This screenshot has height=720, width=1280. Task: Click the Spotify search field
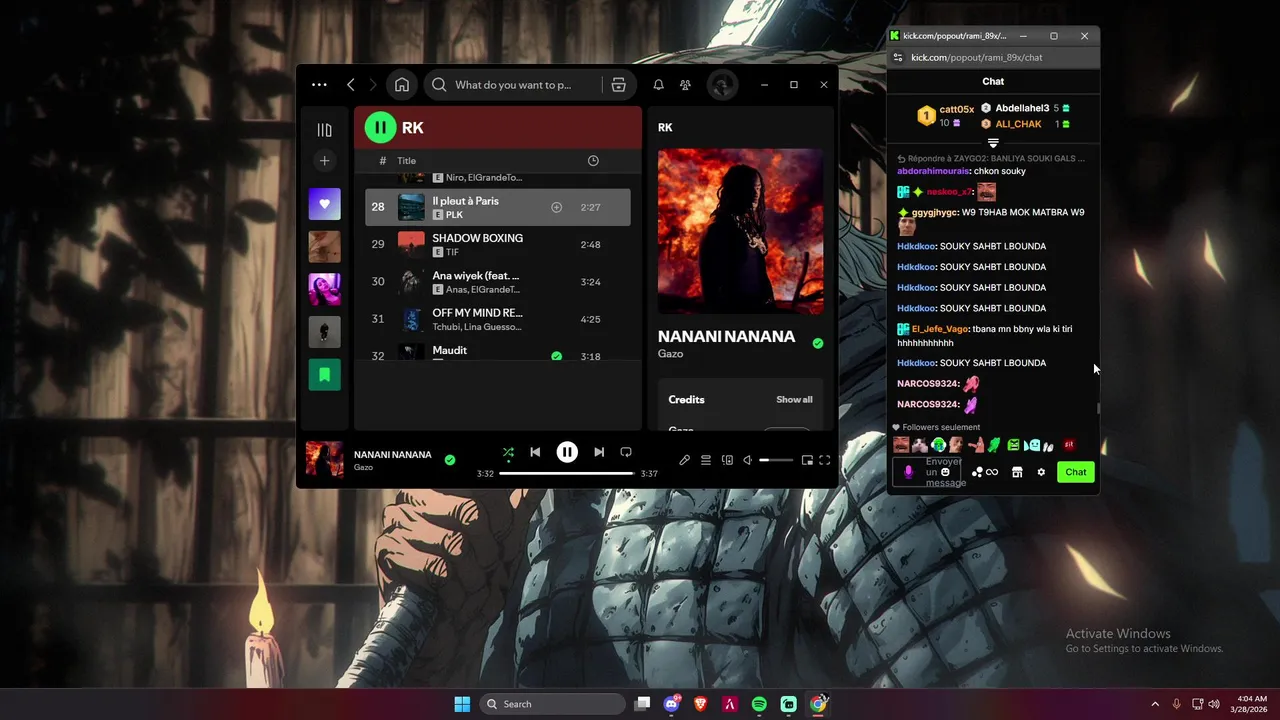(513, 85)
